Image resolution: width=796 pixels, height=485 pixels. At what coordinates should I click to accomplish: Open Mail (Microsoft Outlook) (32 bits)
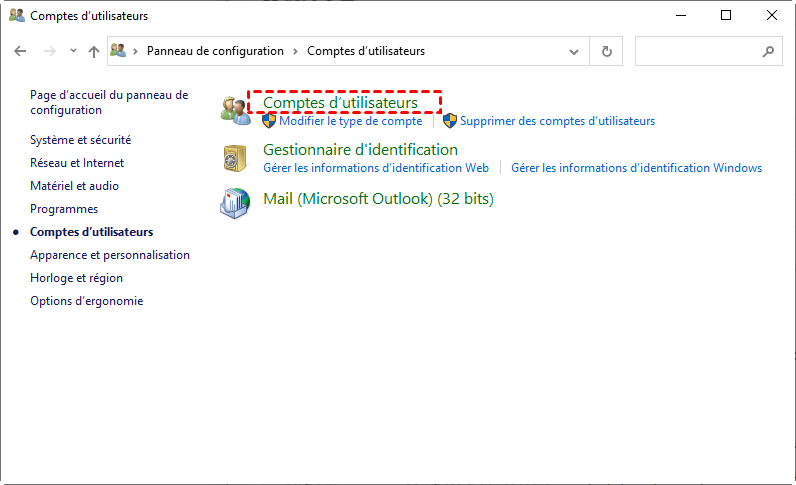click(x=378, y=199)
